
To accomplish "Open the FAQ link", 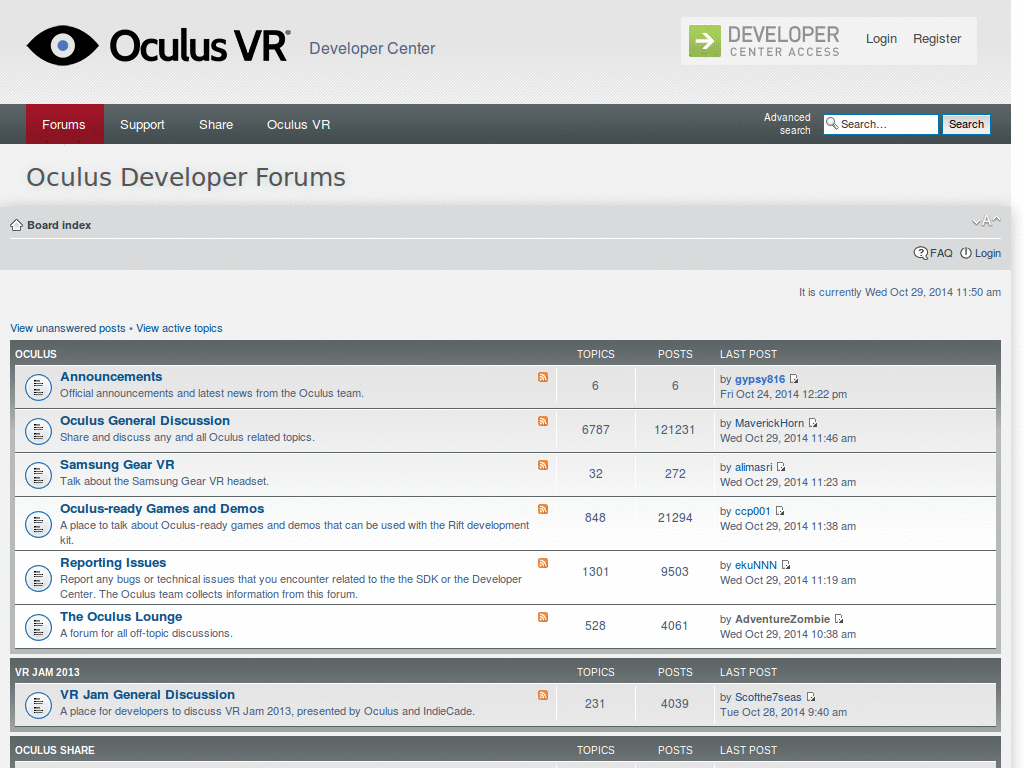I will coord(941,253).
